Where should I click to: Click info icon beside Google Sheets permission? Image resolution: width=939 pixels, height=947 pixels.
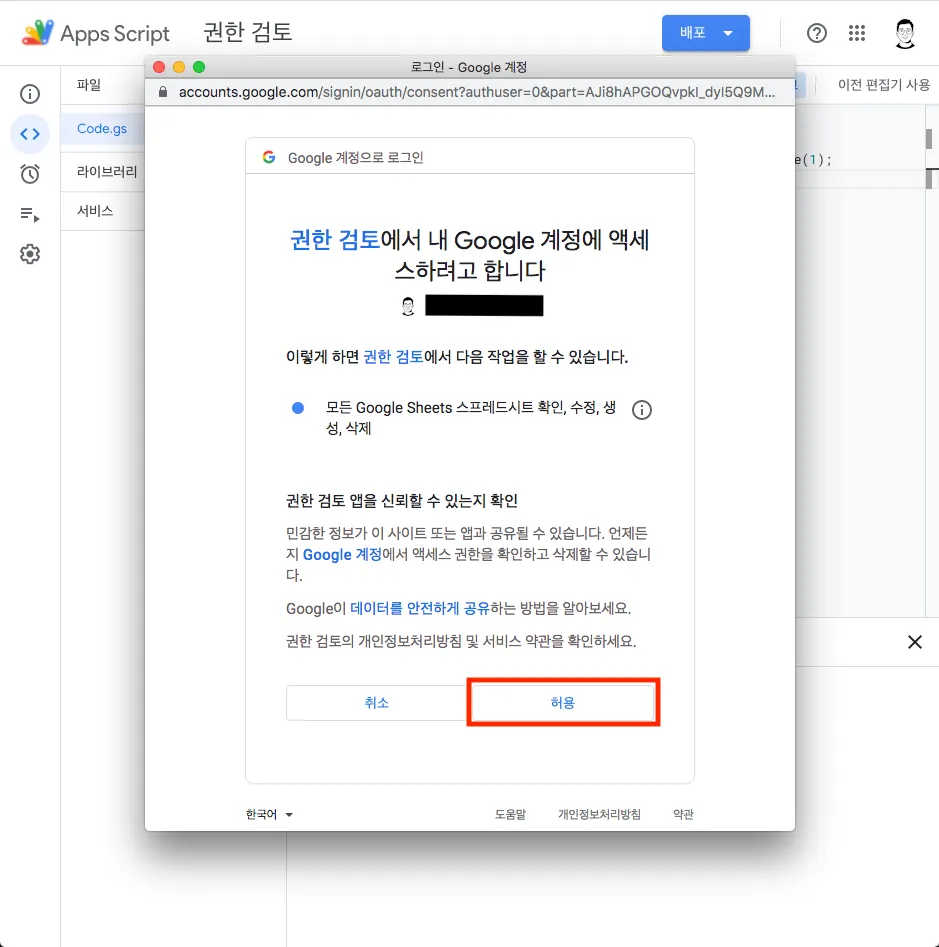click(641, 410)
